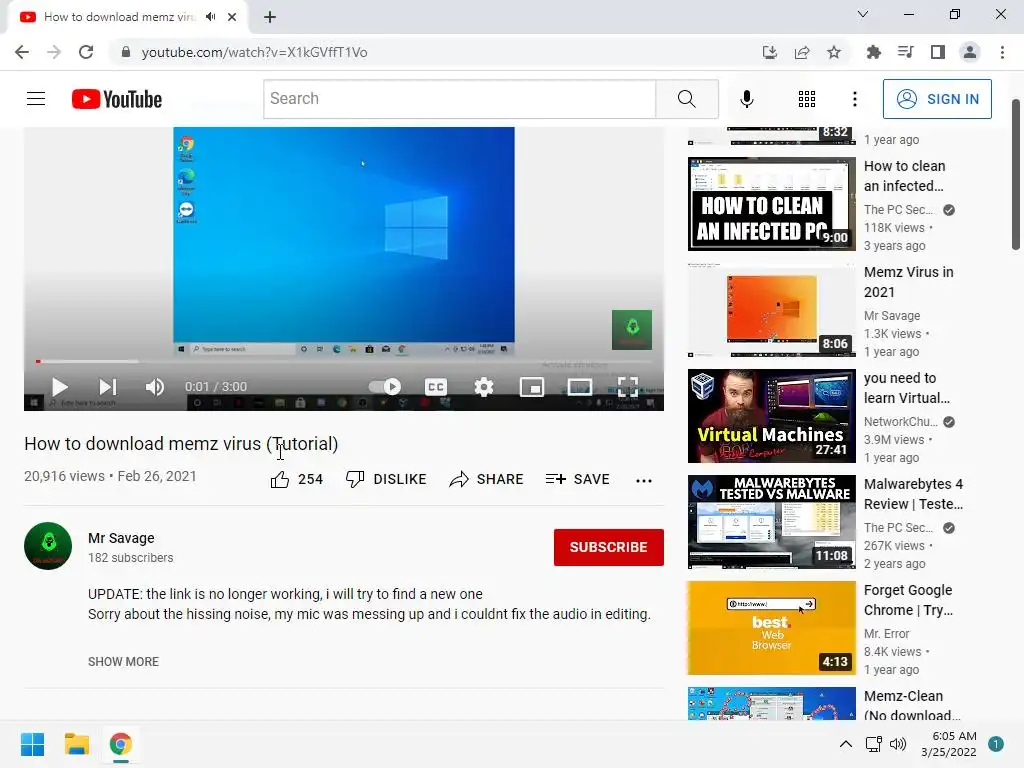Open the Mr Savage channel avatar
Image resolution: width=1024 pixels, height=768 pixels.
[48, 546]
